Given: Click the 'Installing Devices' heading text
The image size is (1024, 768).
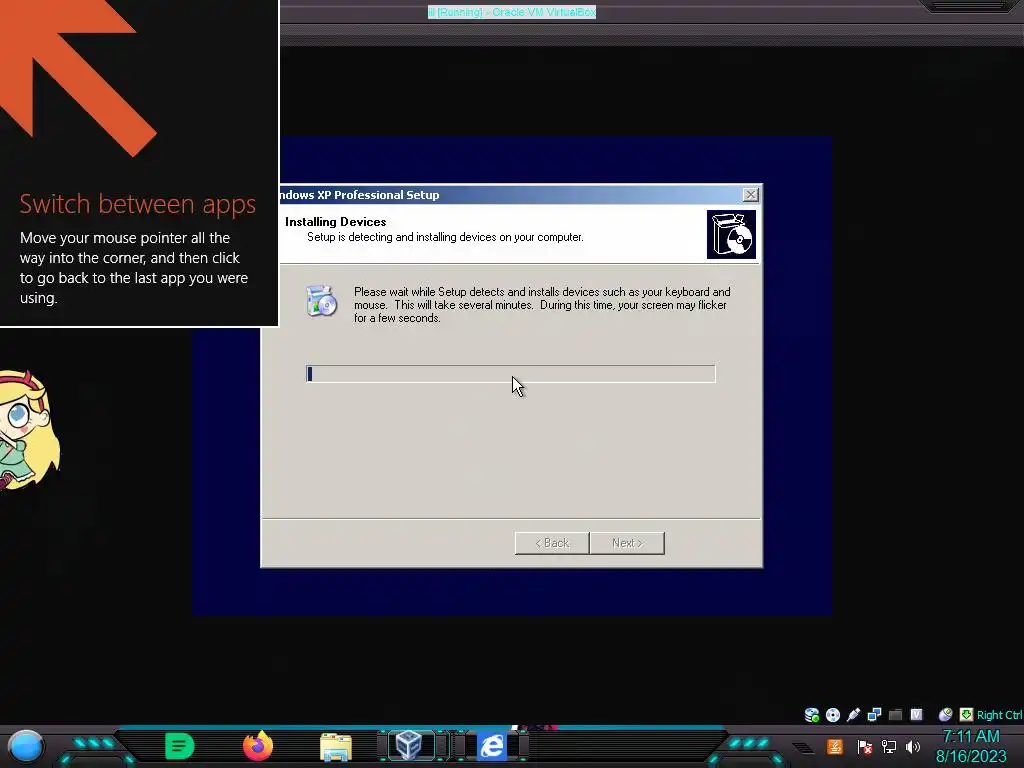Looking at the screenshot, I should pyautogui.click(x=336, y=222).
